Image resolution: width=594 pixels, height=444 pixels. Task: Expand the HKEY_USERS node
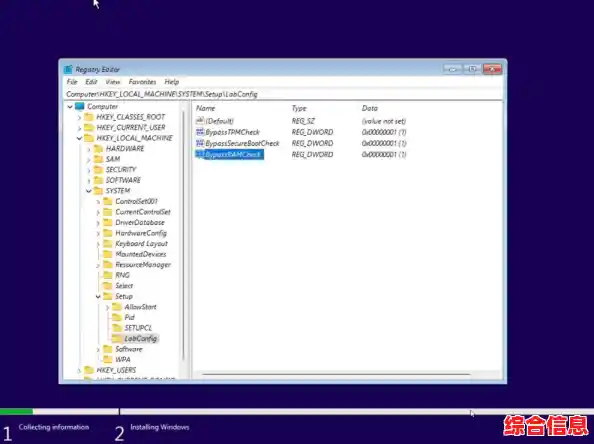pyautogui.click(x=79, y=370)
